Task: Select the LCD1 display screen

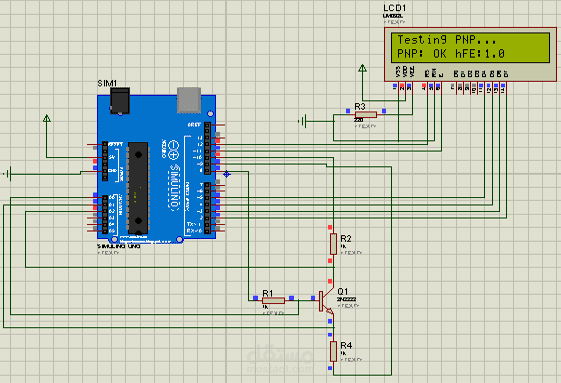Action: 470,47
